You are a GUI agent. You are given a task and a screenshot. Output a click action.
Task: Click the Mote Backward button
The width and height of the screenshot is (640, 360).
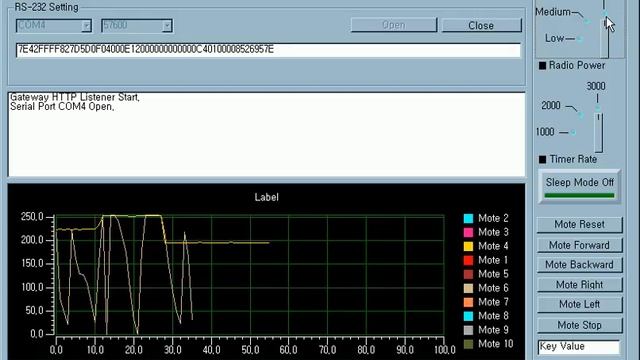click(579, 264)
